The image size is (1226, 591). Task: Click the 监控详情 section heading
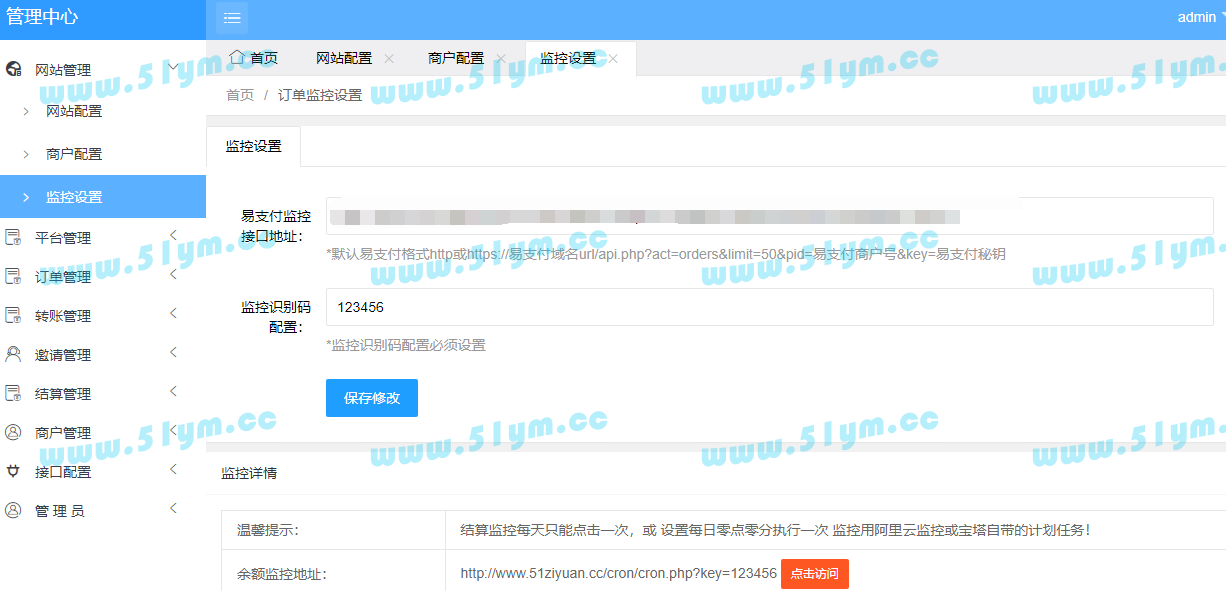(x=249, y=473)
